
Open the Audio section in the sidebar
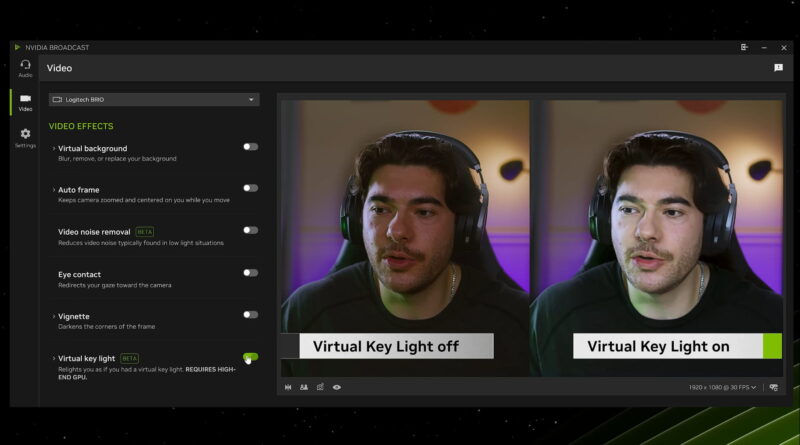click(x=25, y=68)
